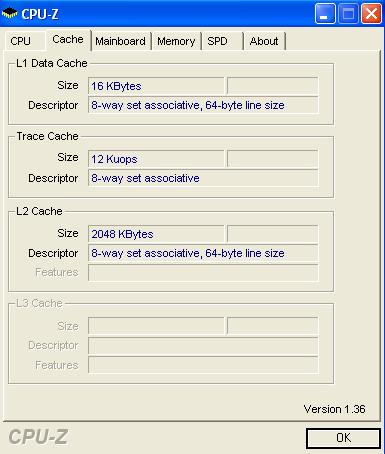Click the secondary empty box beside L3 size
Viewport: 385px width, 454px height.
pyautogui.click(x=272, y=326)
